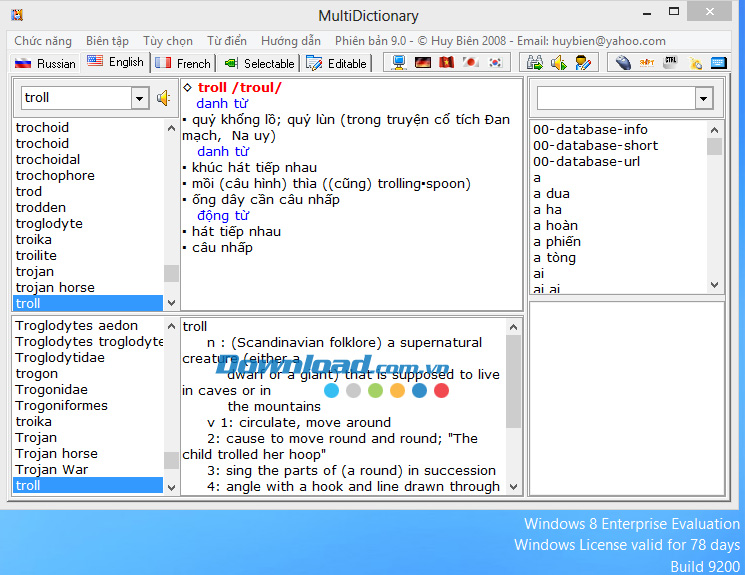
Task: Click the binoculars search icon
Action: pyautogui.click(x=535, y=63)
